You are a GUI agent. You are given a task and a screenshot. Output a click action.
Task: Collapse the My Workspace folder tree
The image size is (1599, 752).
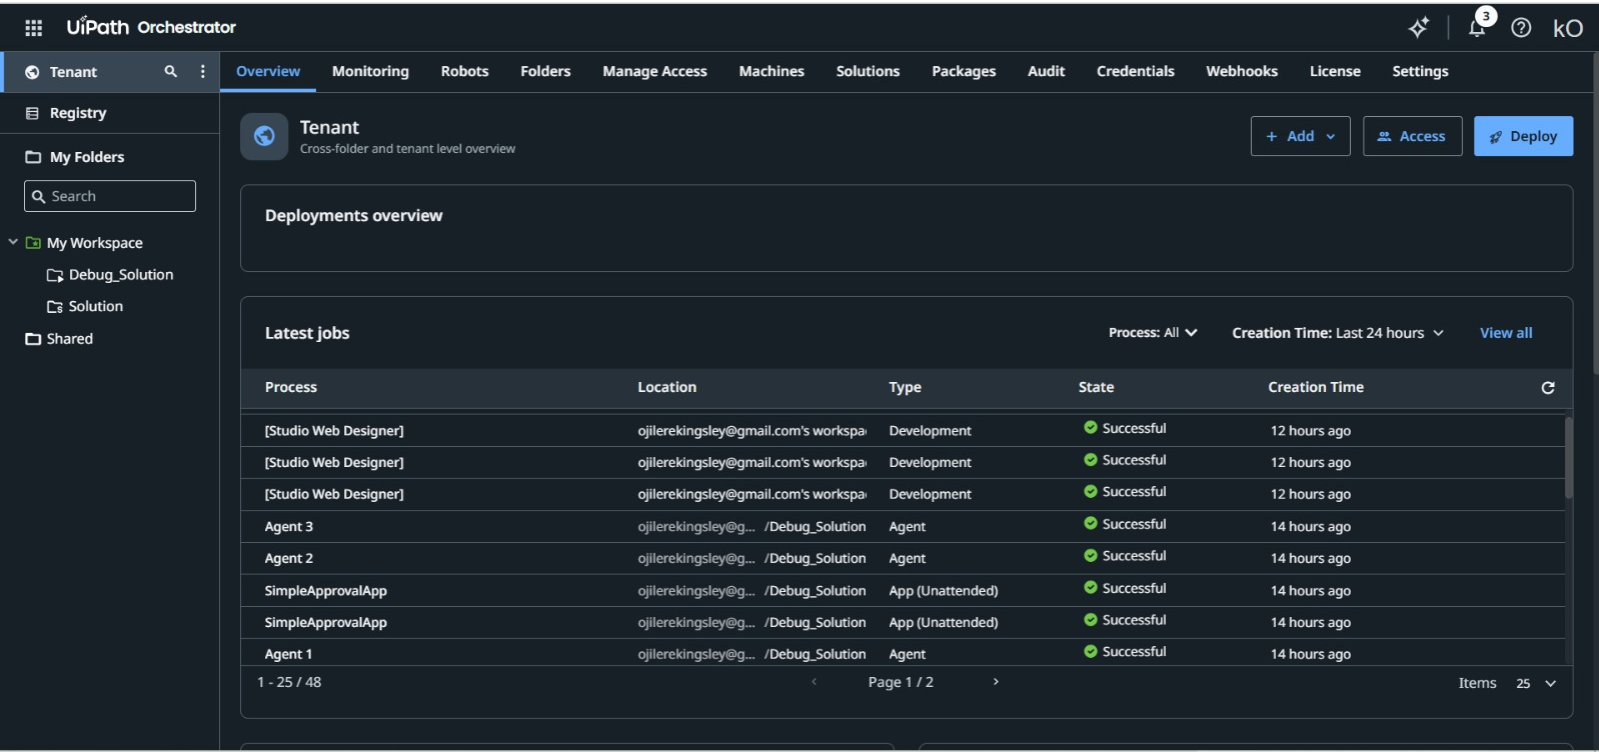(x=13, y=242)
